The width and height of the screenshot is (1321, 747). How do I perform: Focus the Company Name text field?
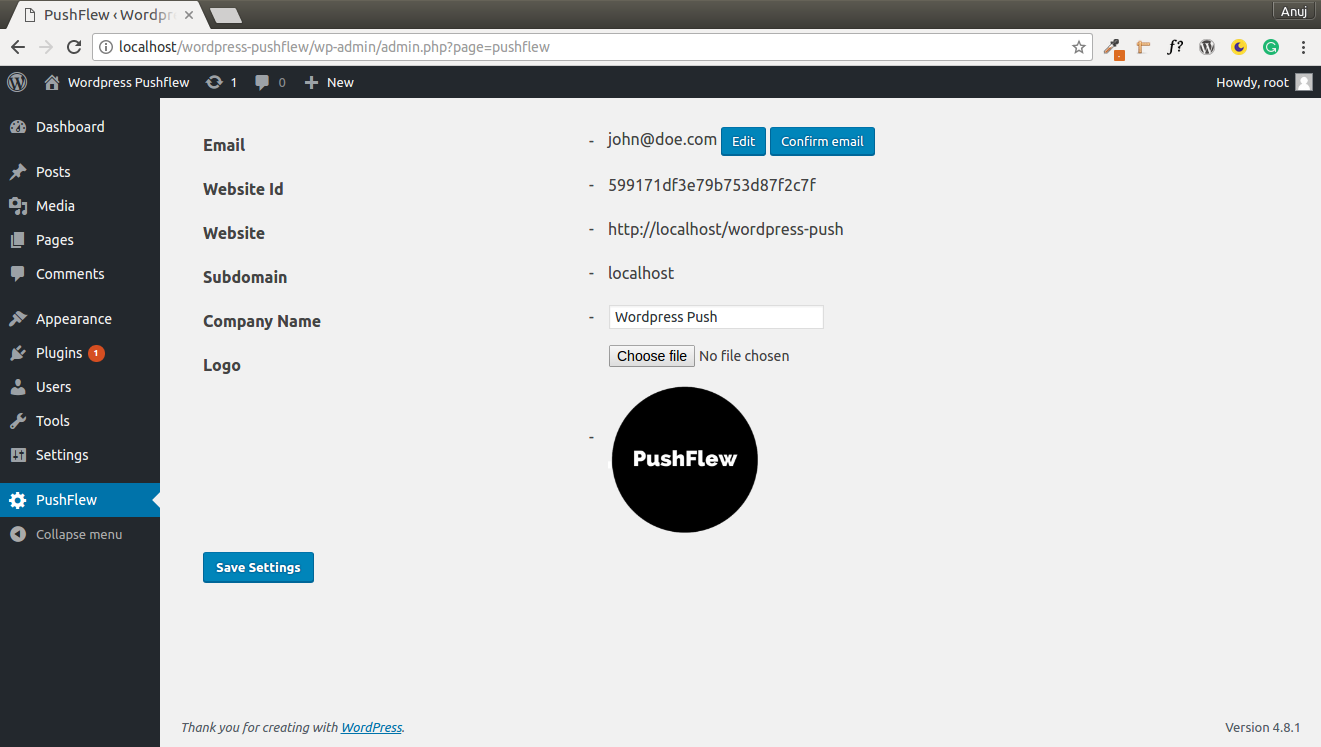pyautogui.click(x=716, y=317)
